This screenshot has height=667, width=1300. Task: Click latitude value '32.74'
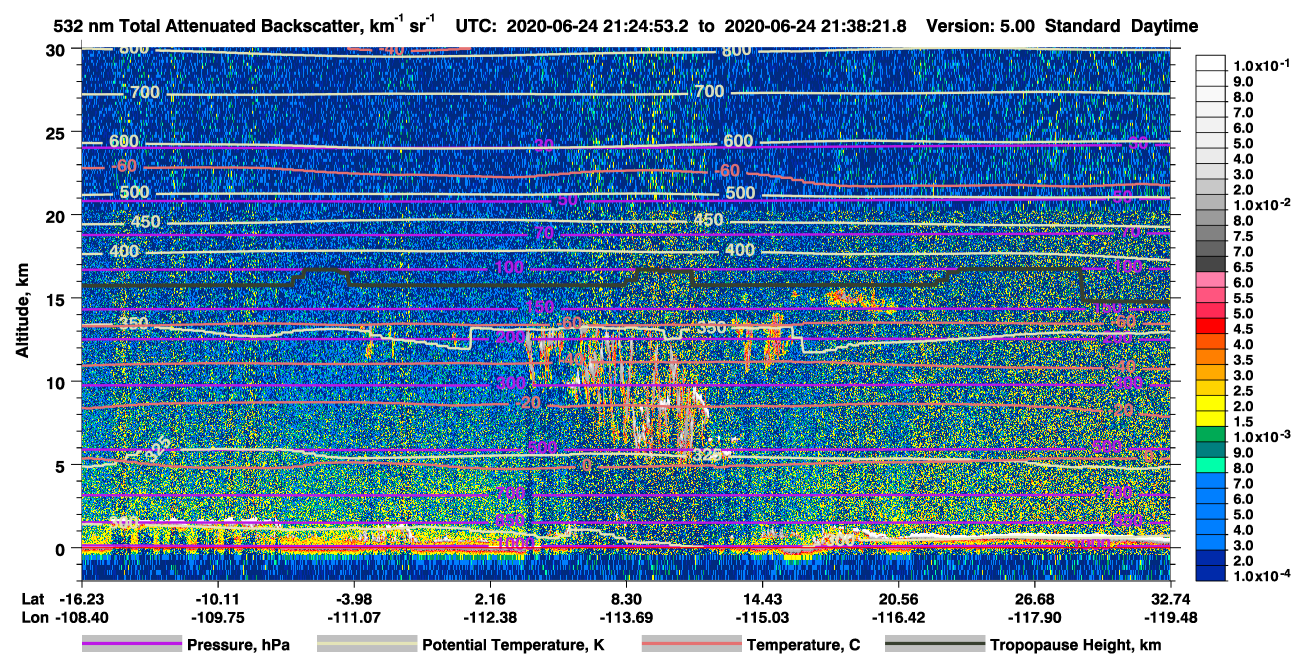[x=1171, y=598]
